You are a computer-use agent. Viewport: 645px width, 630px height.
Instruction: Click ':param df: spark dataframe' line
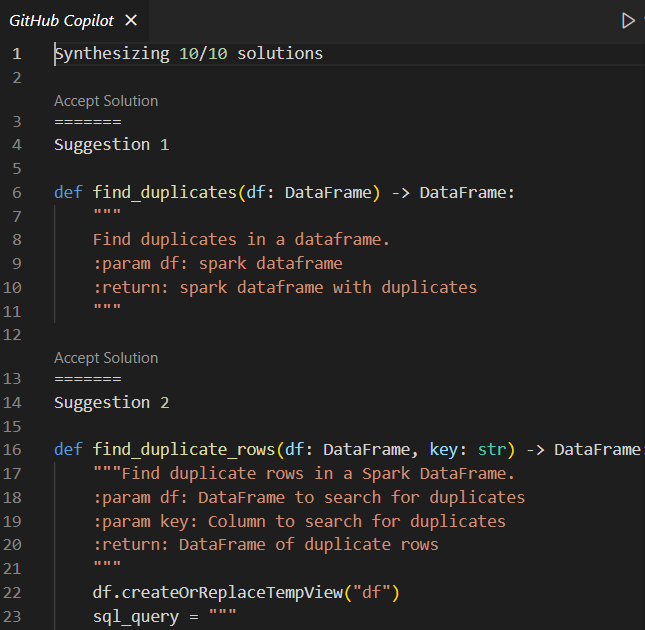pos(218,264)
